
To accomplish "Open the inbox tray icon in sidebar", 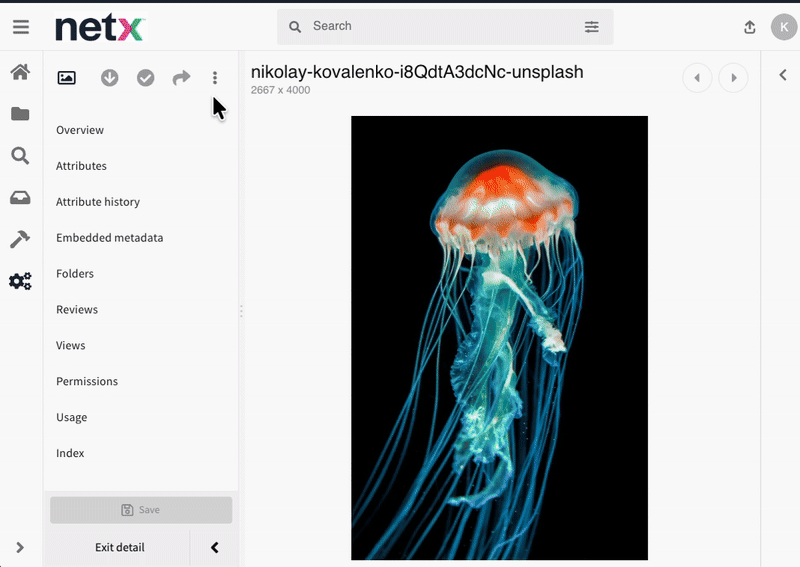I will tap(20, 198).
